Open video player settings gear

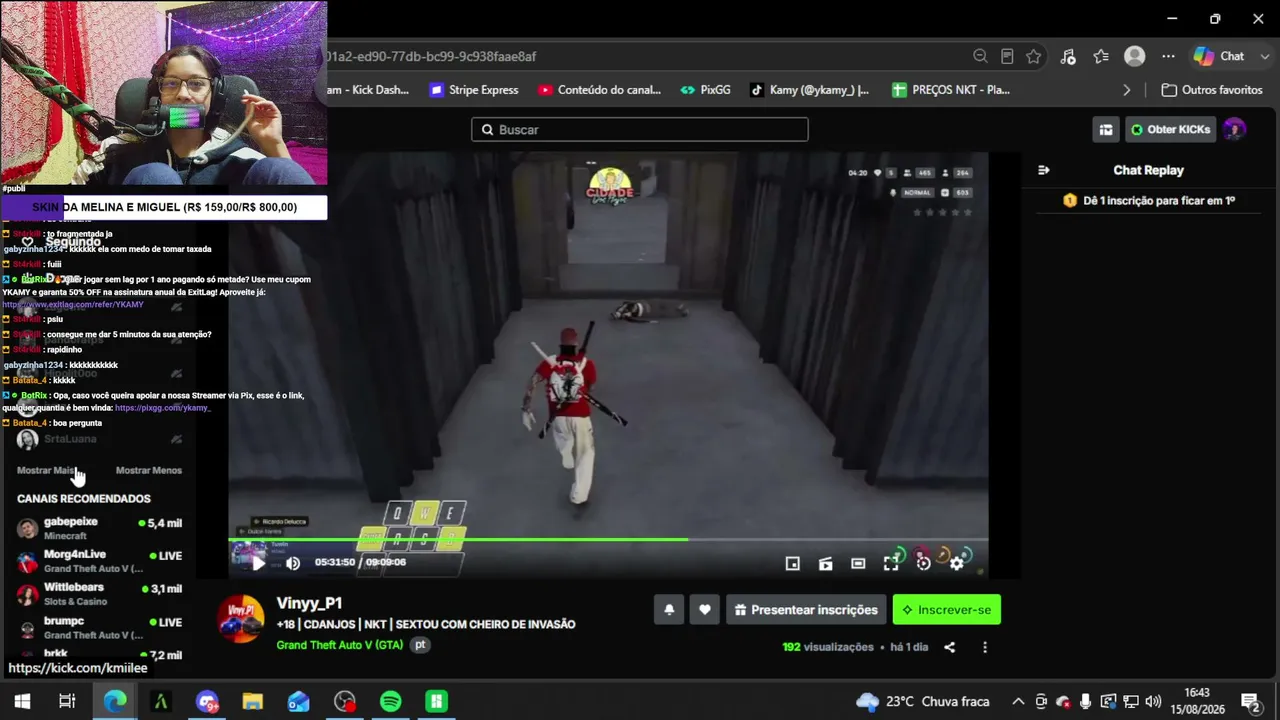(957, 564)
